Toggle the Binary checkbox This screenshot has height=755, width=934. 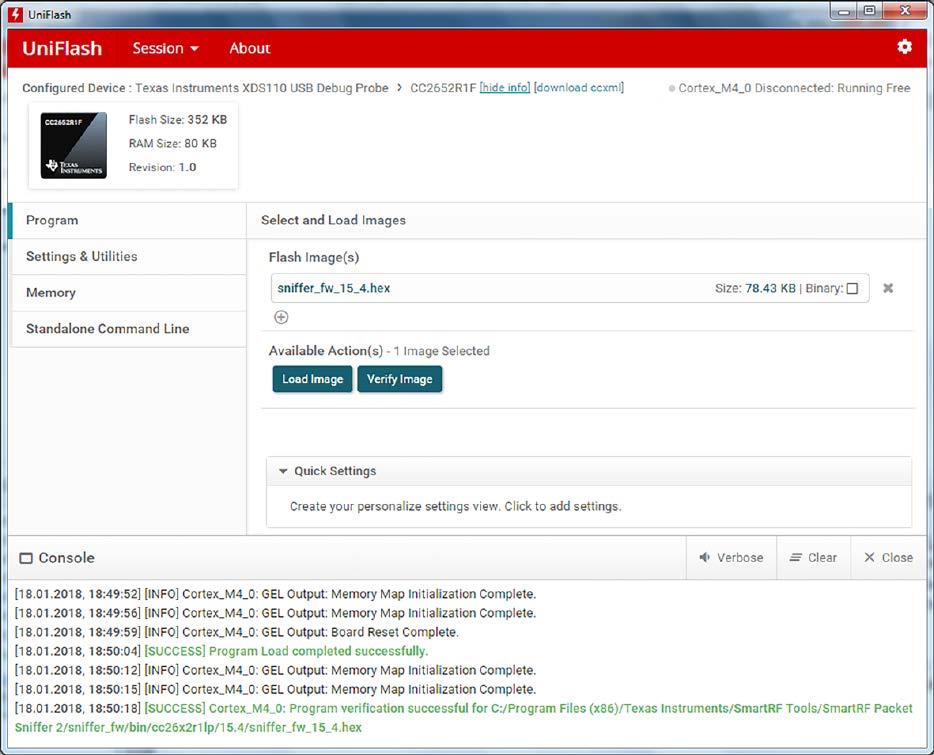[852, 288]
